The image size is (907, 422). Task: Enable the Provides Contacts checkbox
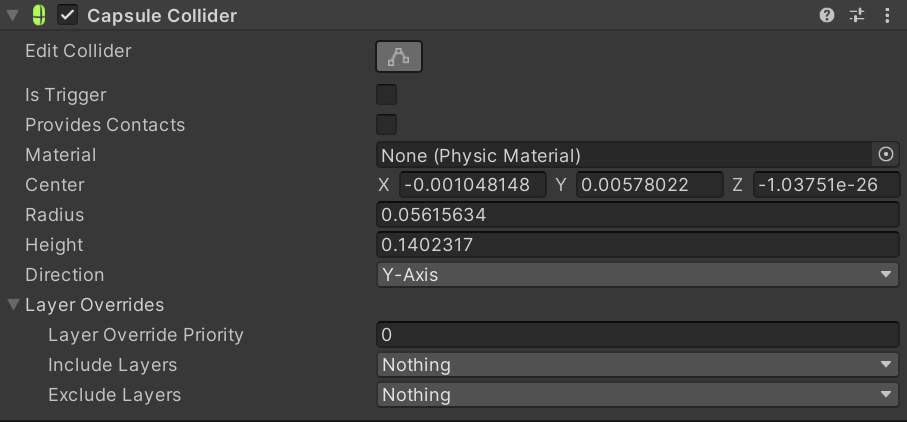point(386,125)
